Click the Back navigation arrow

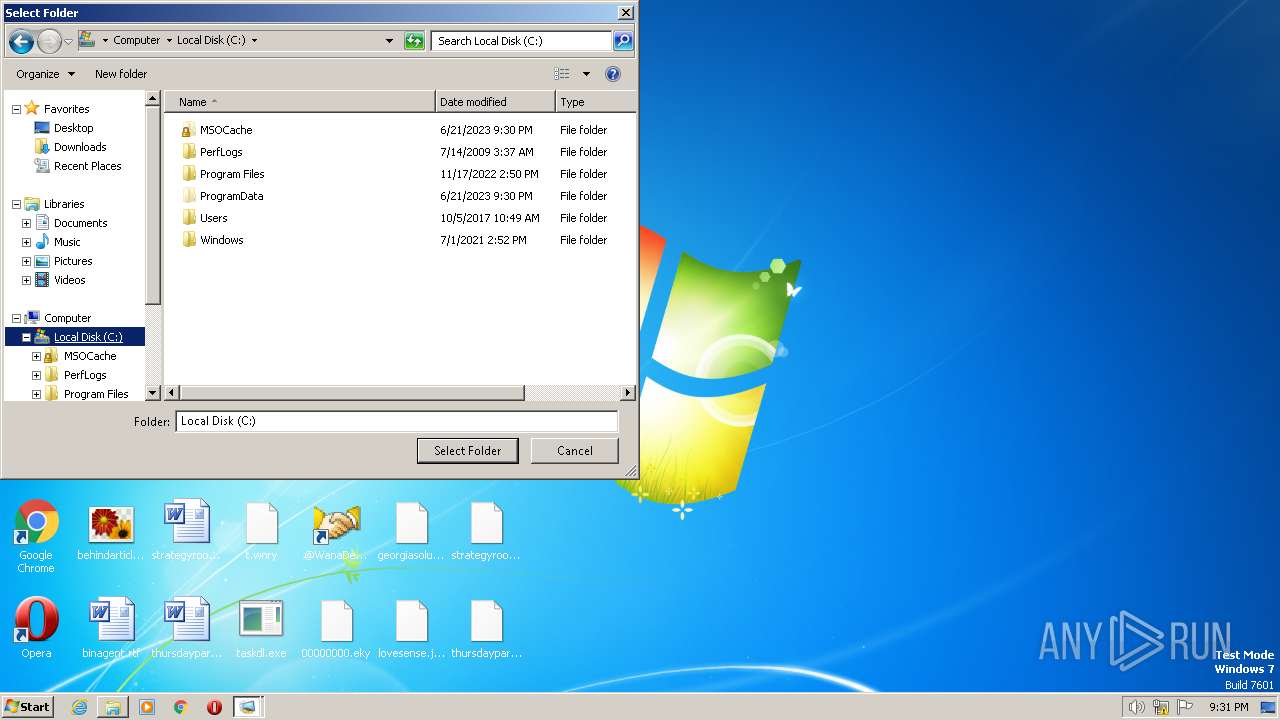coord(21,41)
